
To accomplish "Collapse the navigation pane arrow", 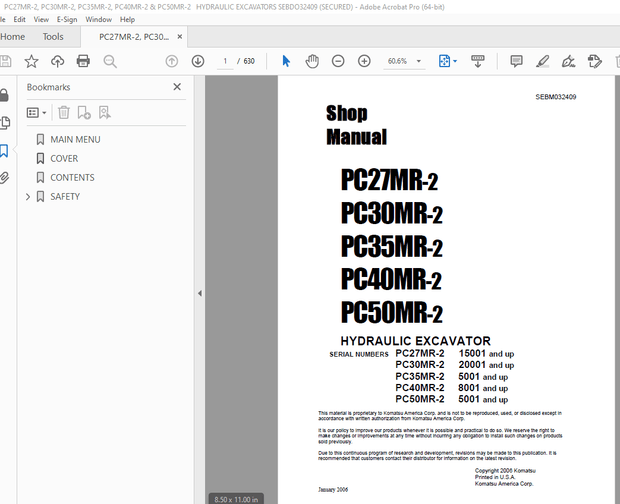I will pyautogui.click(x=200, y=293).
